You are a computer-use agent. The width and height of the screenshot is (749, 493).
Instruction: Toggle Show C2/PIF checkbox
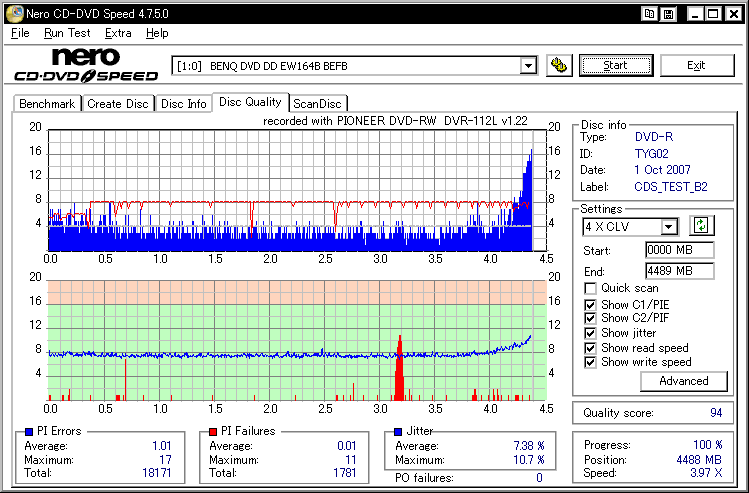(590, 318)
